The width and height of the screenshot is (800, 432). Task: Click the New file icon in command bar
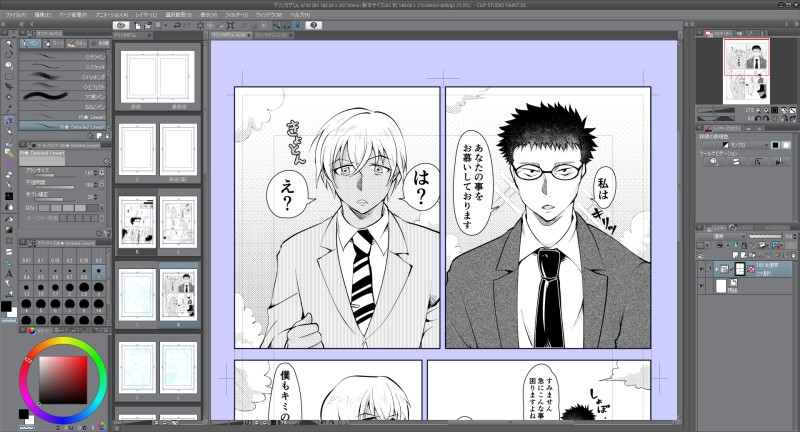click(138, 25)
